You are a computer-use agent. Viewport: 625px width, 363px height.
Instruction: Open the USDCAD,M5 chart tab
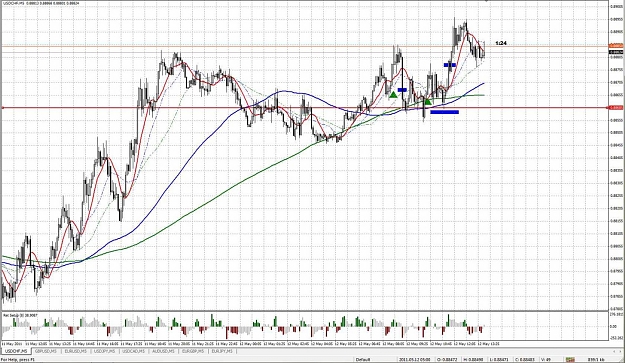pyautogui.click(x=134, y=351)
